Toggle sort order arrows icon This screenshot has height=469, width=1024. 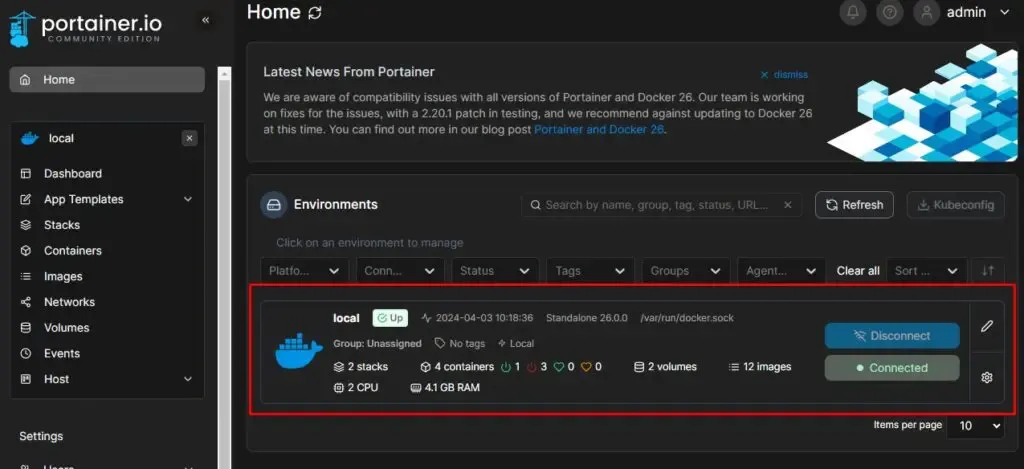988,270
